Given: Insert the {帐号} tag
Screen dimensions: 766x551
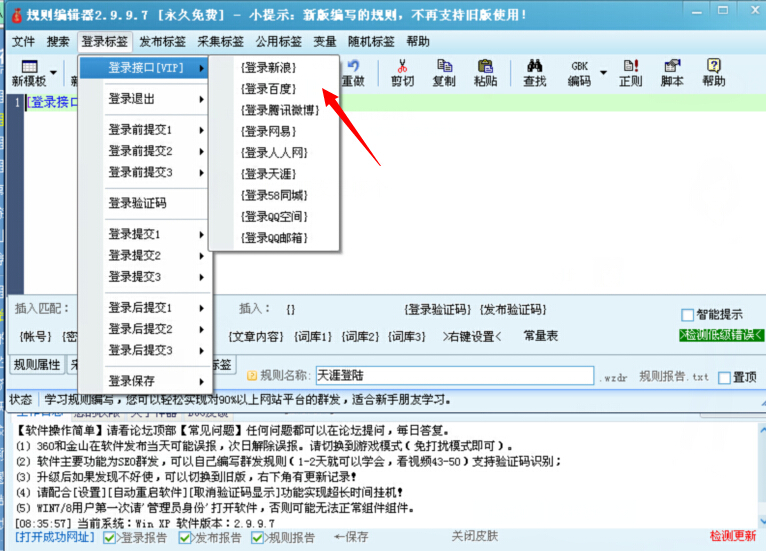Looking at the screenshot, I should click(x=35, y=337).
